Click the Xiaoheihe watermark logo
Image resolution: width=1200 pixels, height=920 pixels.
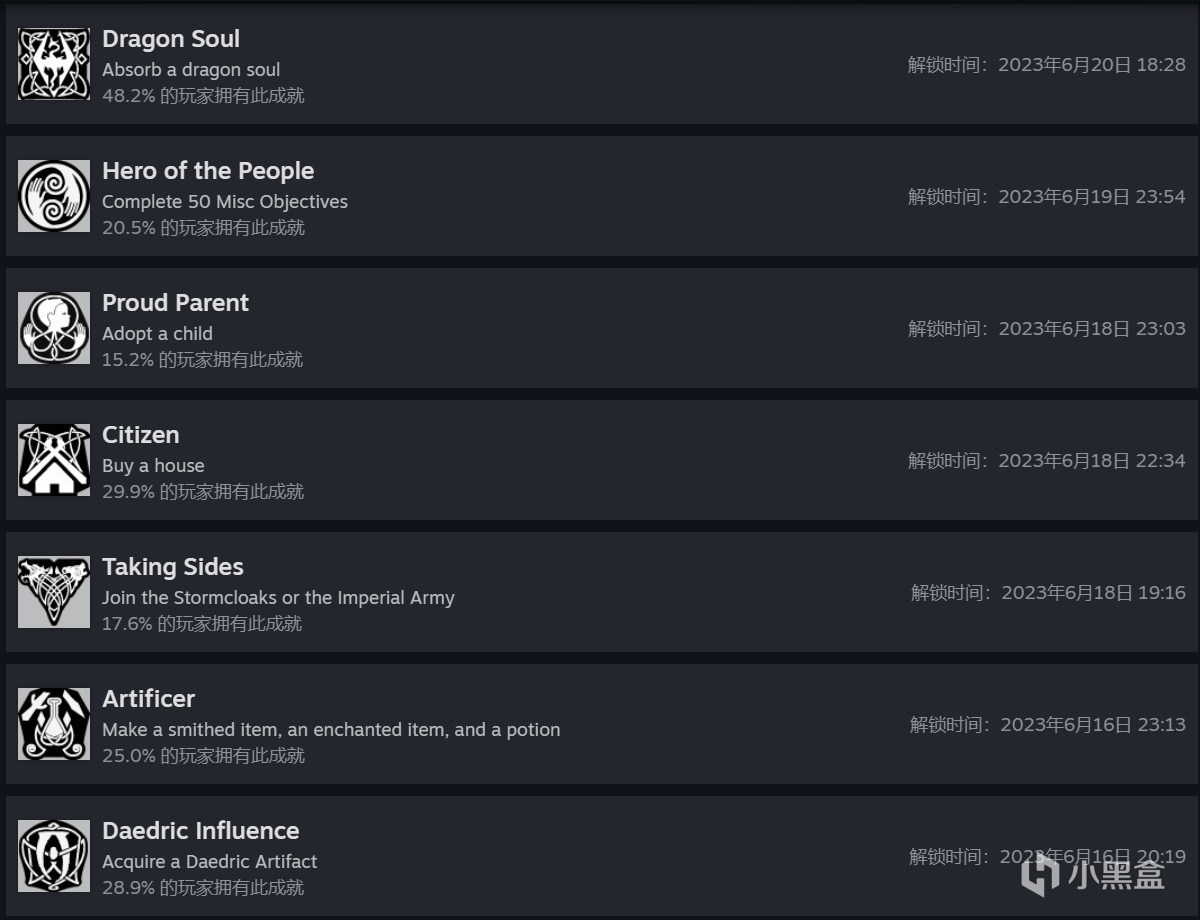pyautogui.click(x=1093, y=875)
